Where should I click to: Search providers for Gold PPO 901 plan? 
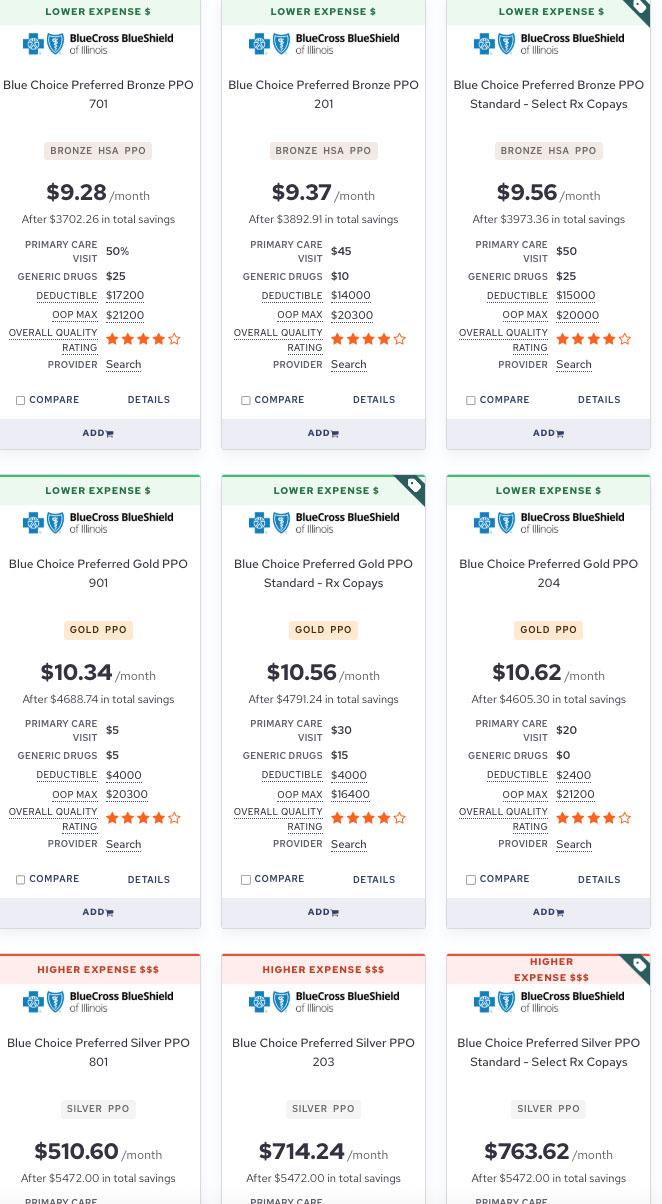coord(123,844)
